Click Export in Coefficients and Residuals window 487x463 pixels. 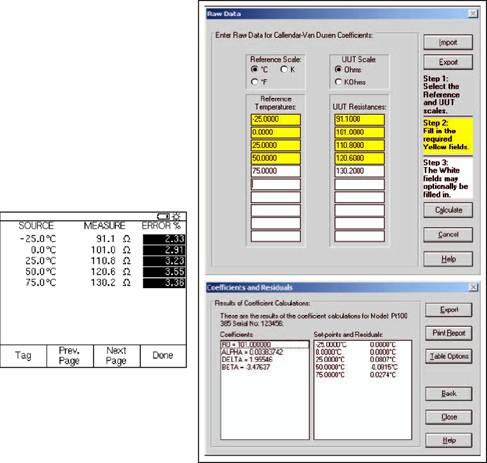click(449, 310)
